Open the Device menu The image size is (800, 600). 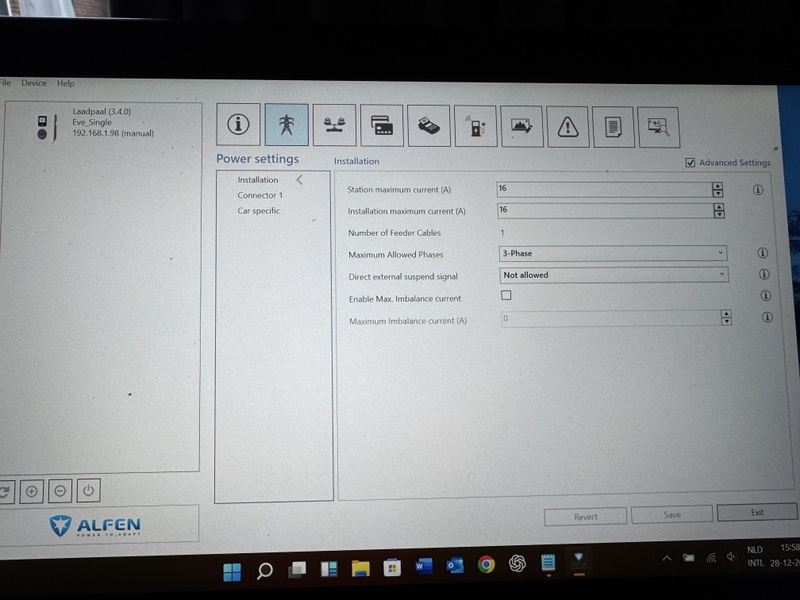click(34, 83)
